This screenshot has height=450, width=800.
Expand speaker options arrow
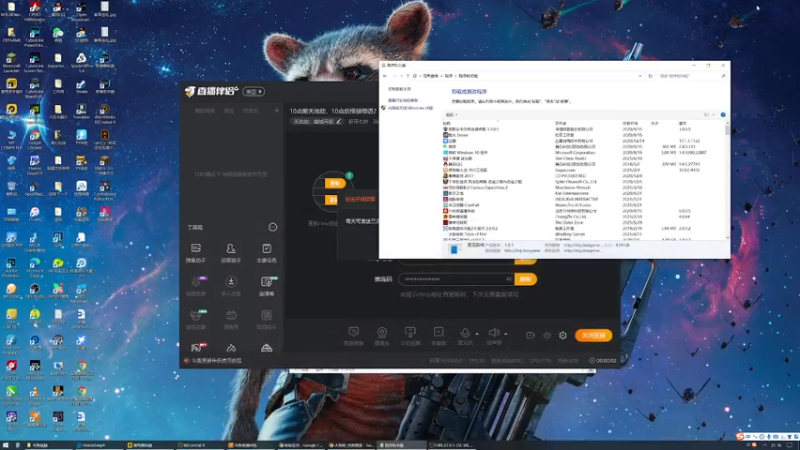point(506,334)
